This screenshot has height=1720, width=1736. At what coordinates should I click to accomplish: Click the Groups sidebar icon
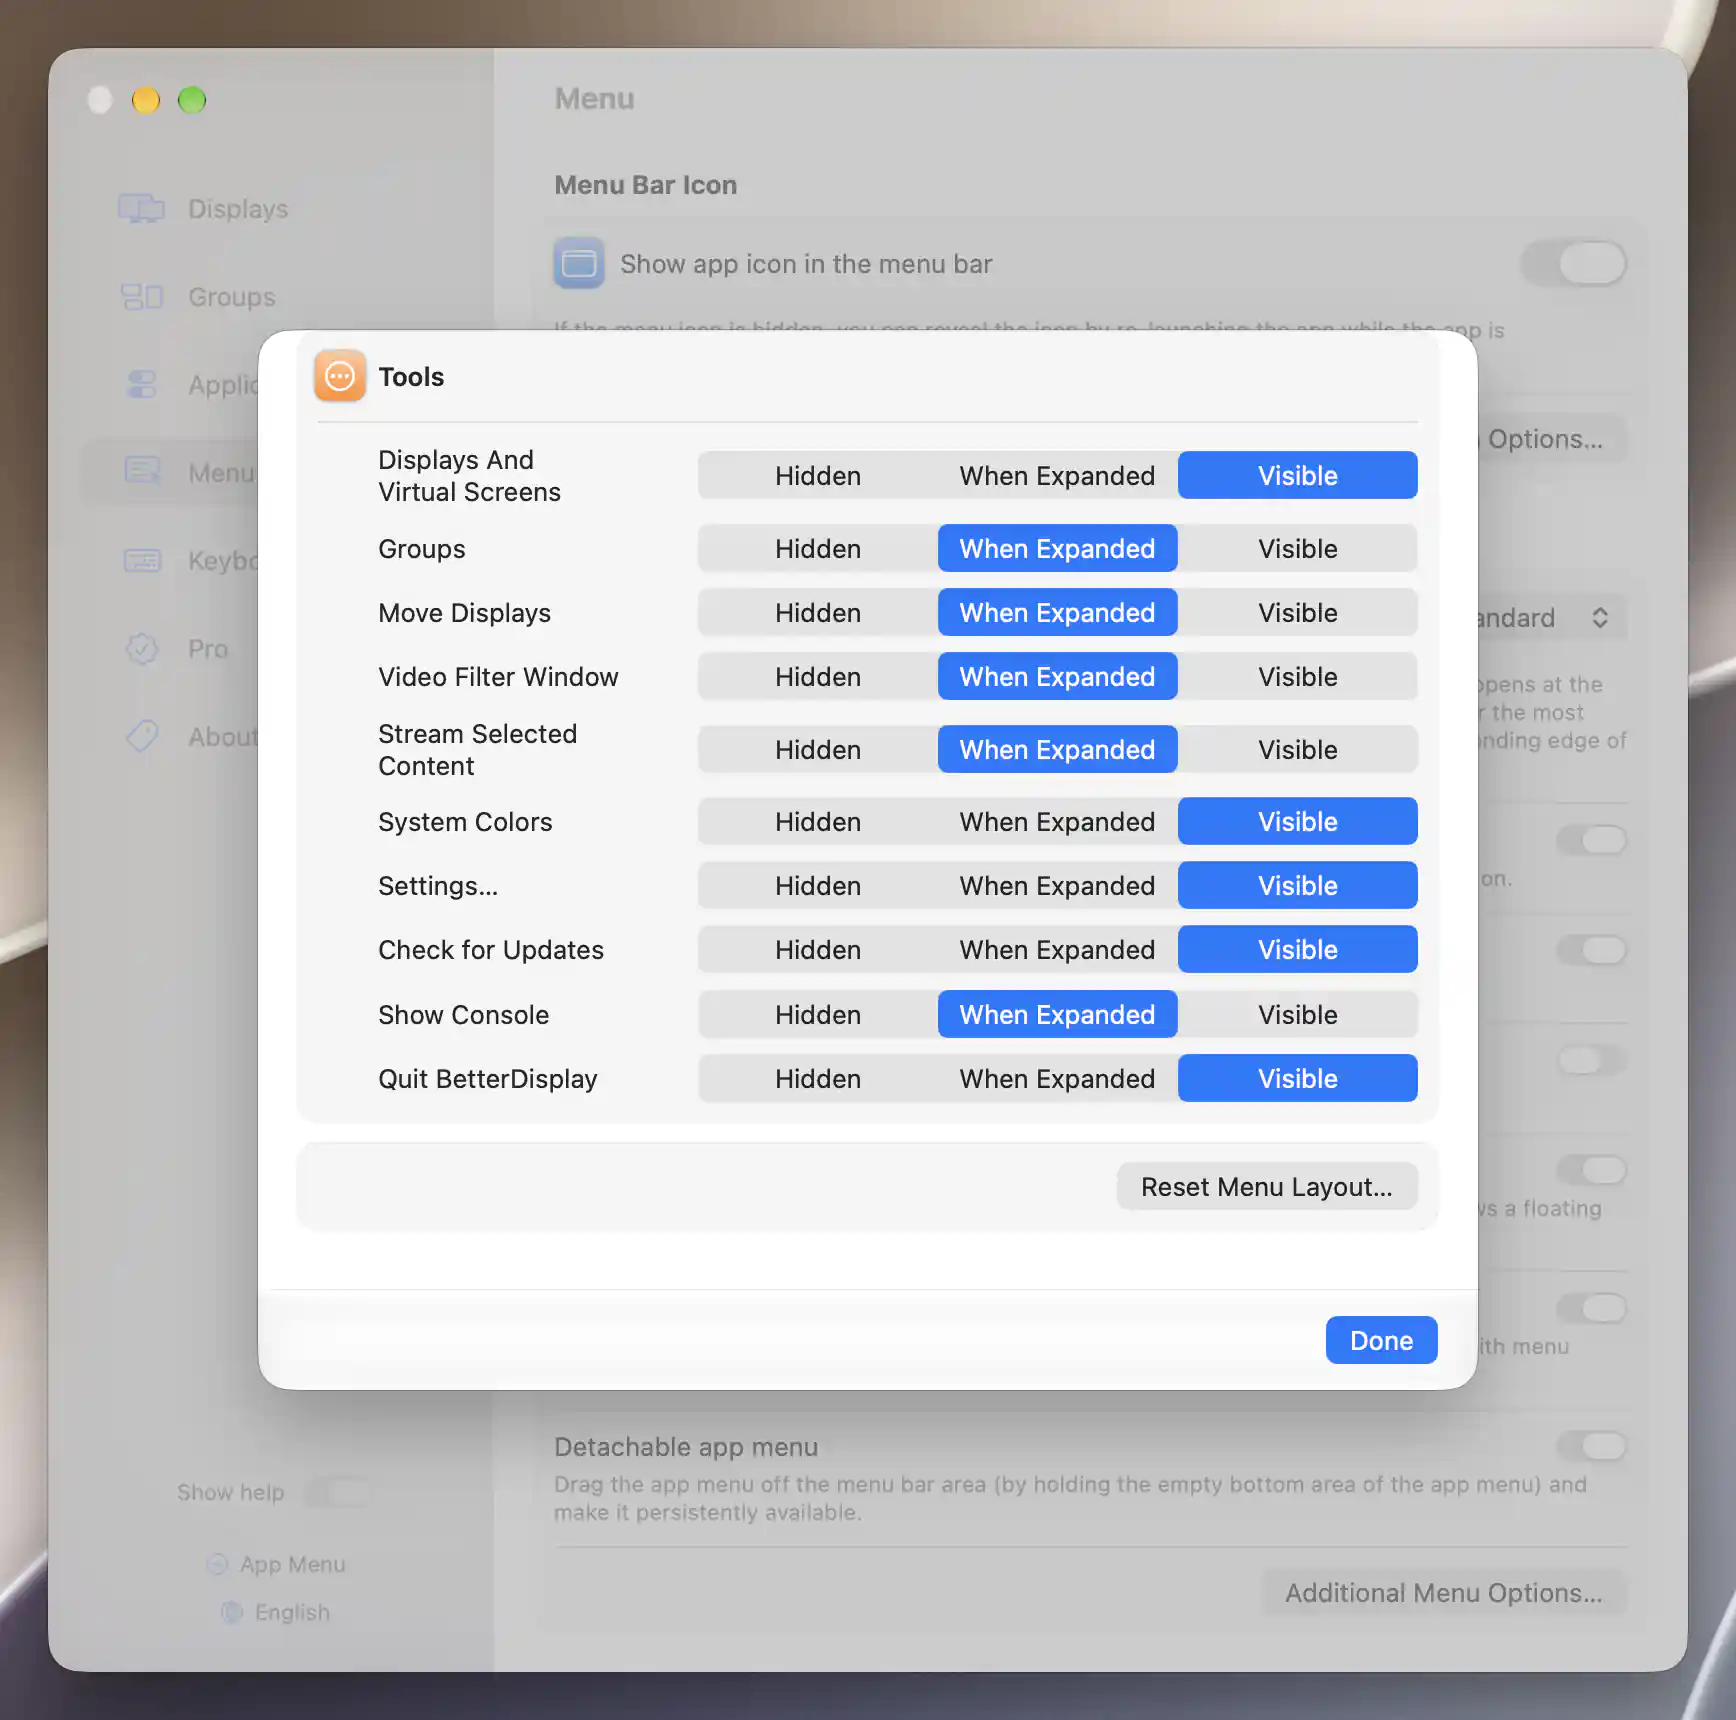click(x=141, y=296)
